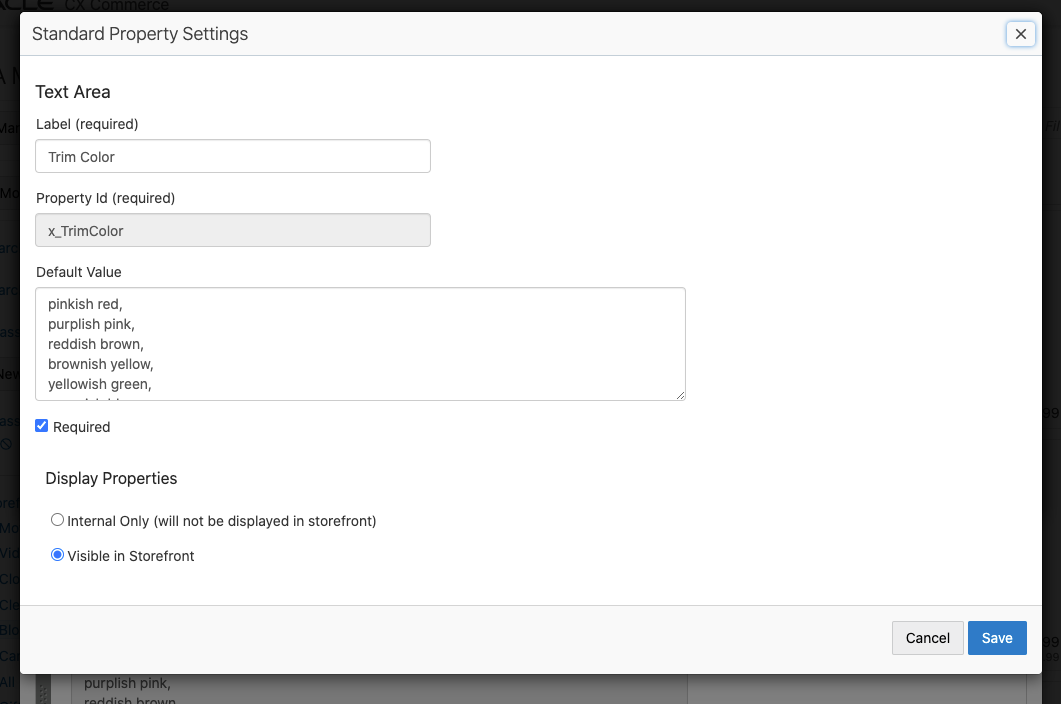The width and height of the screenshot is (1061, 704).
Task: Click the 'Display Properties' section heading
Action: pos(111,478)
